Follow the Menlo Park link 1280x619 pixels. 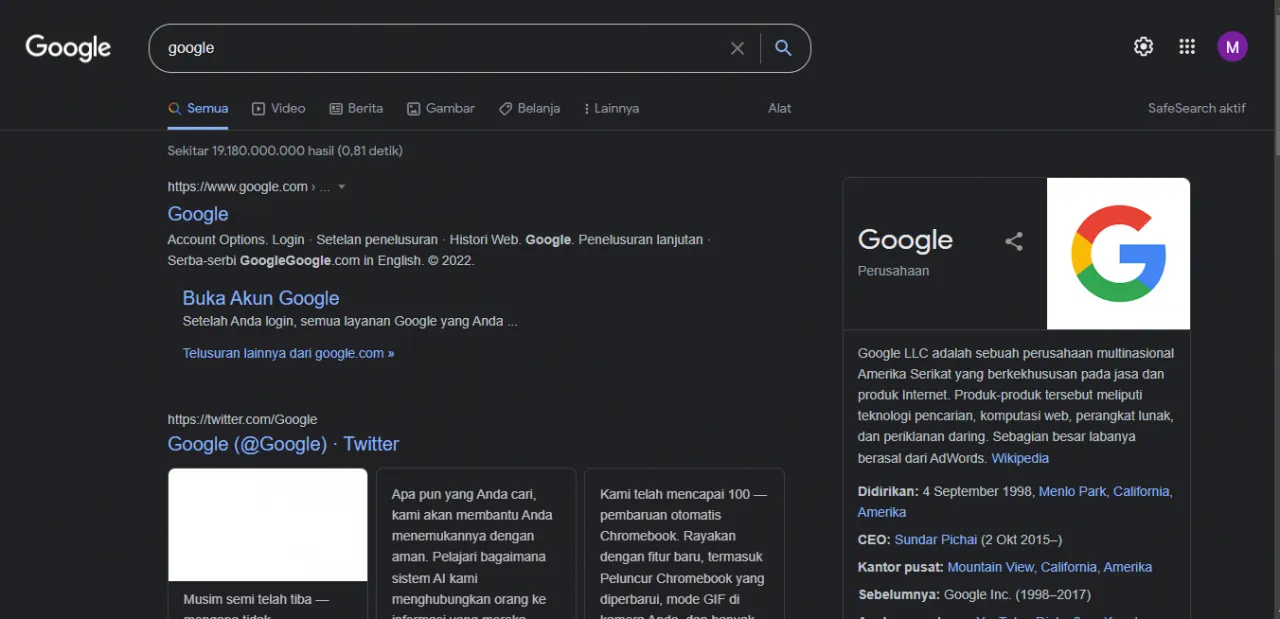click(1072, 491)
